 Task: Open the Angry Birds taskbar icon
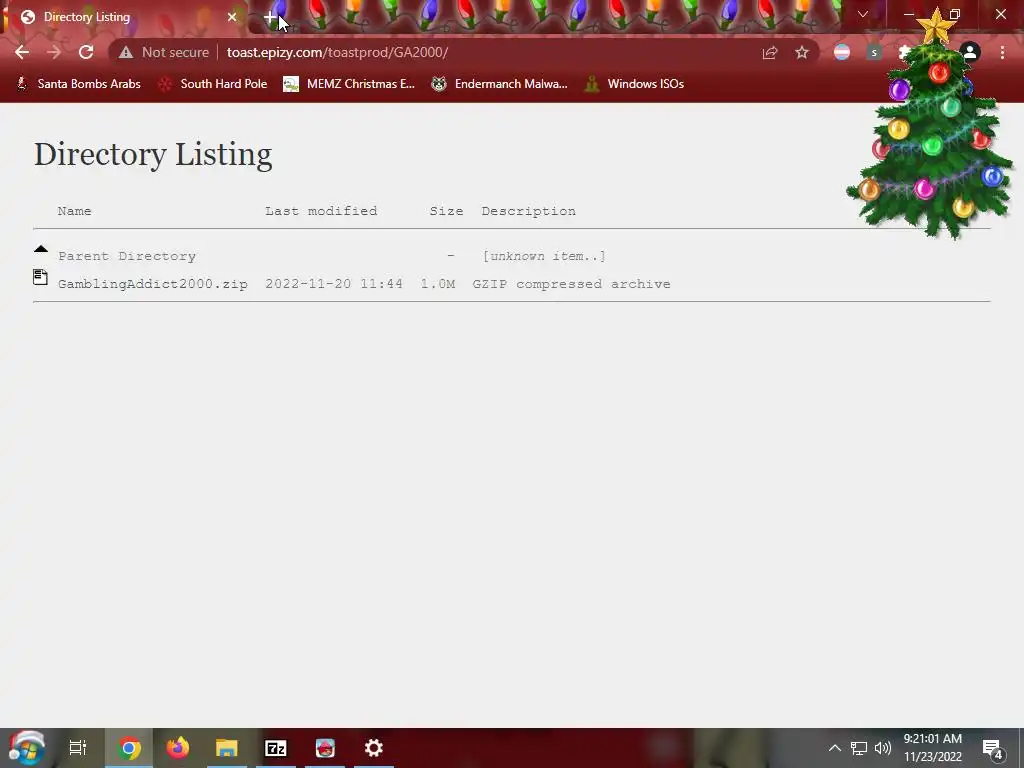pyautogui.click(x=325, y=748)
